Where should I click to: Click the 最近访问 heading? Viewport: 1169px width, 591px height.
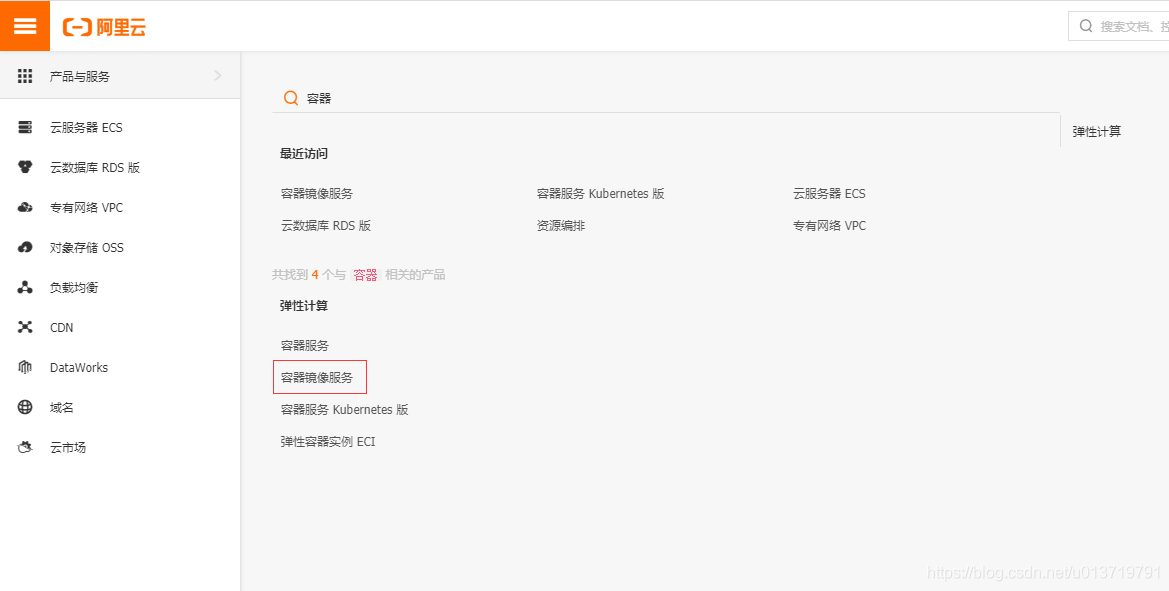click(x=304, y=154)
